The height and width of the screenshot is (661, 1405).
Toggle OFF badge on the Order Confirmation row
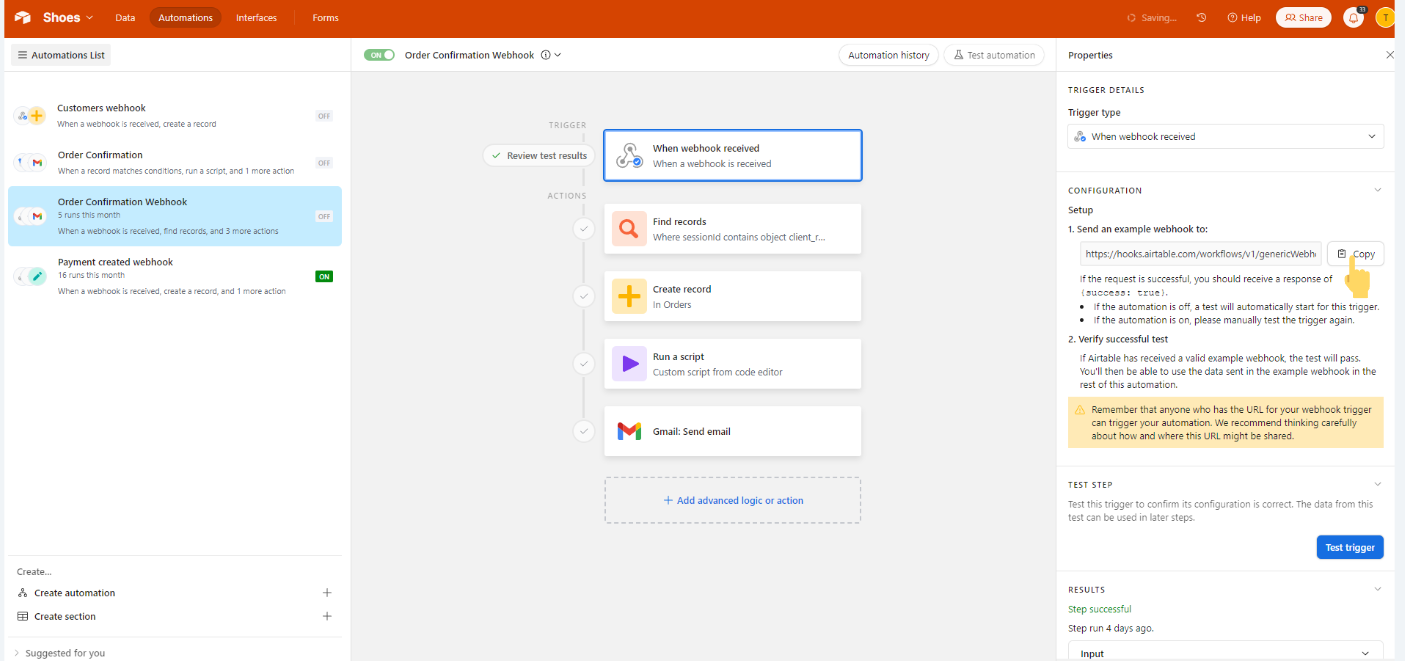[x=324, y=163]
